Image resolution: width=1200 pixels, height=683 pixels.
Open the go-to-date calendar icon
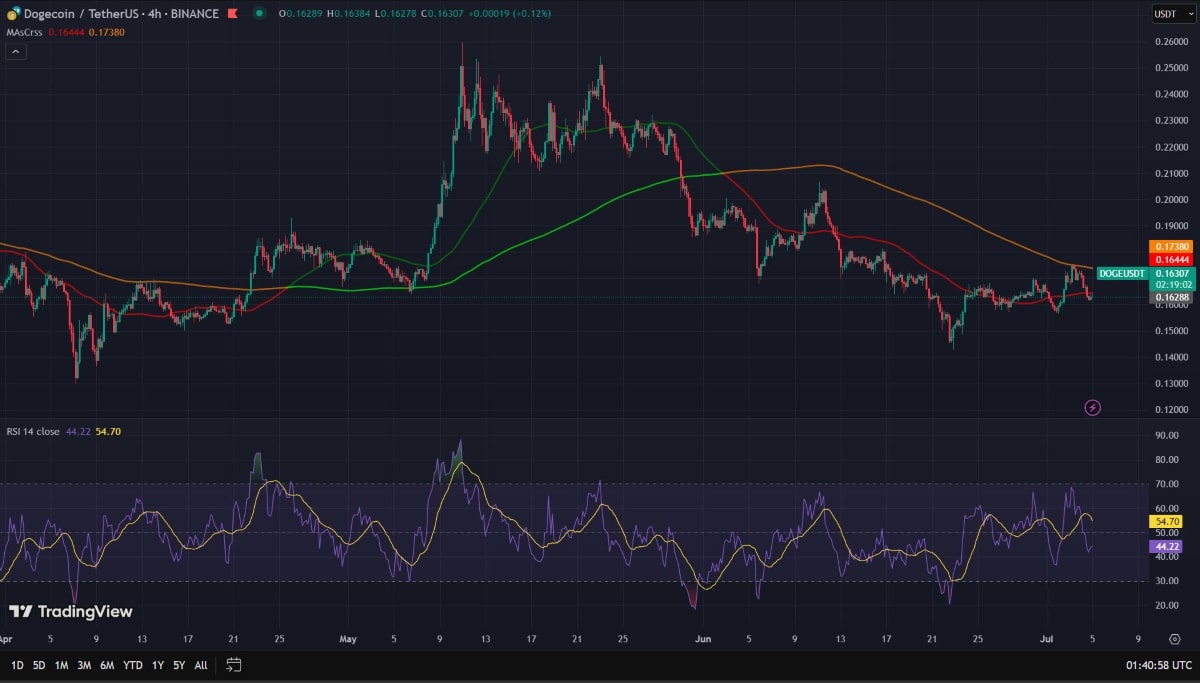(233, 664)
